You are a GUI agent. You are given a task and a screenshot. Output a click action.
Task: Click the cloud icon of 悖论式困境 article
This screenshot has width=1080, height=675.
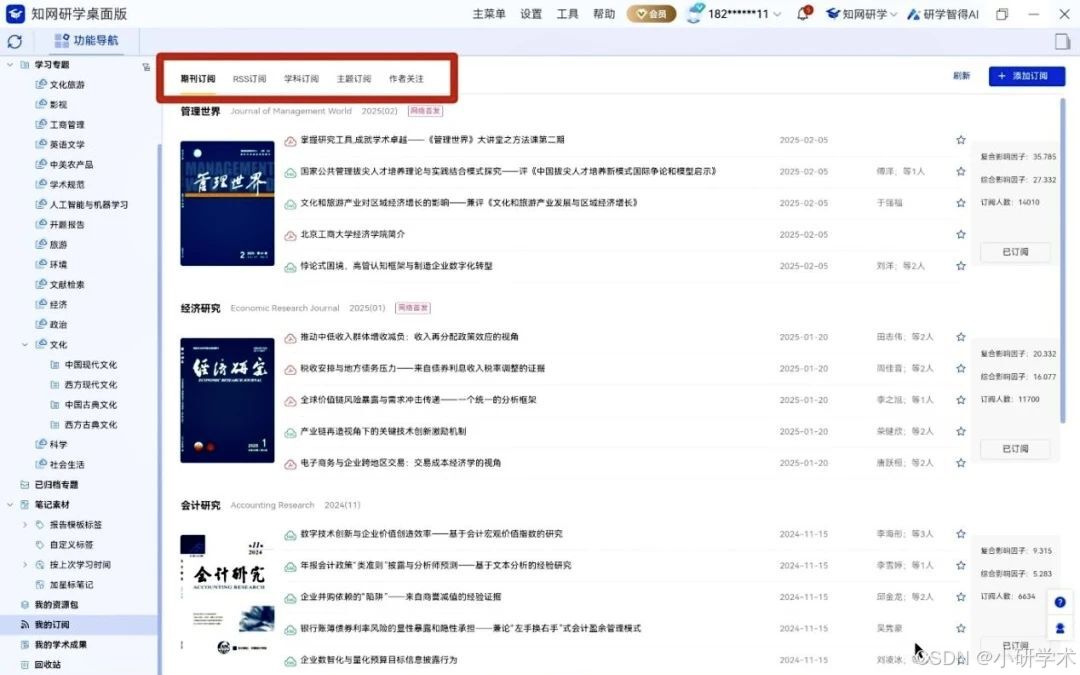pos(291,267)
